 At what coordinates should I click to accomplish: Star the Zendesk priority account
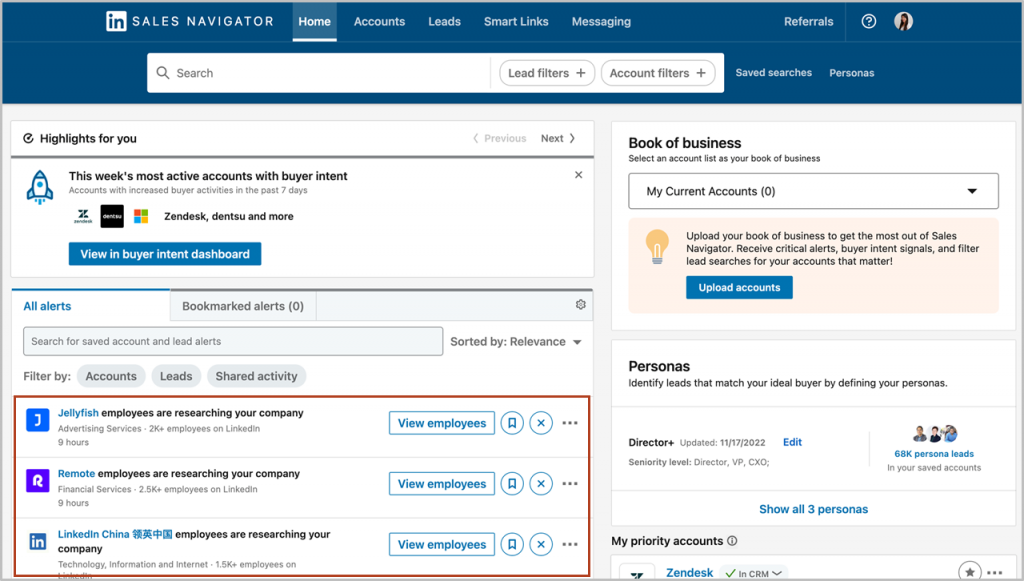970,572
